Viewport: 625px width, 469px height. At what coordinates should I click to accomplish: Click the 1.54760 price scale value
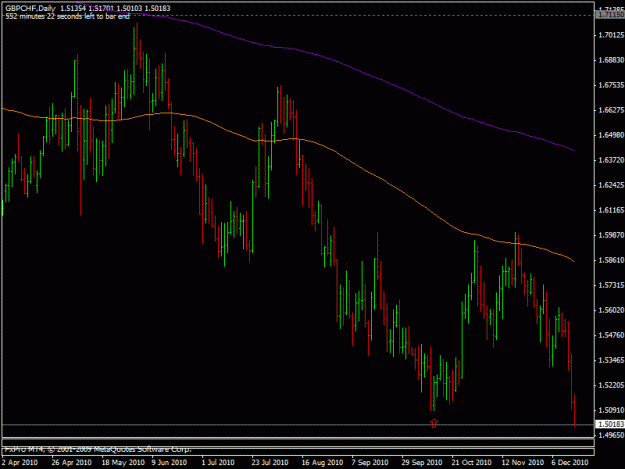point(611,335)
